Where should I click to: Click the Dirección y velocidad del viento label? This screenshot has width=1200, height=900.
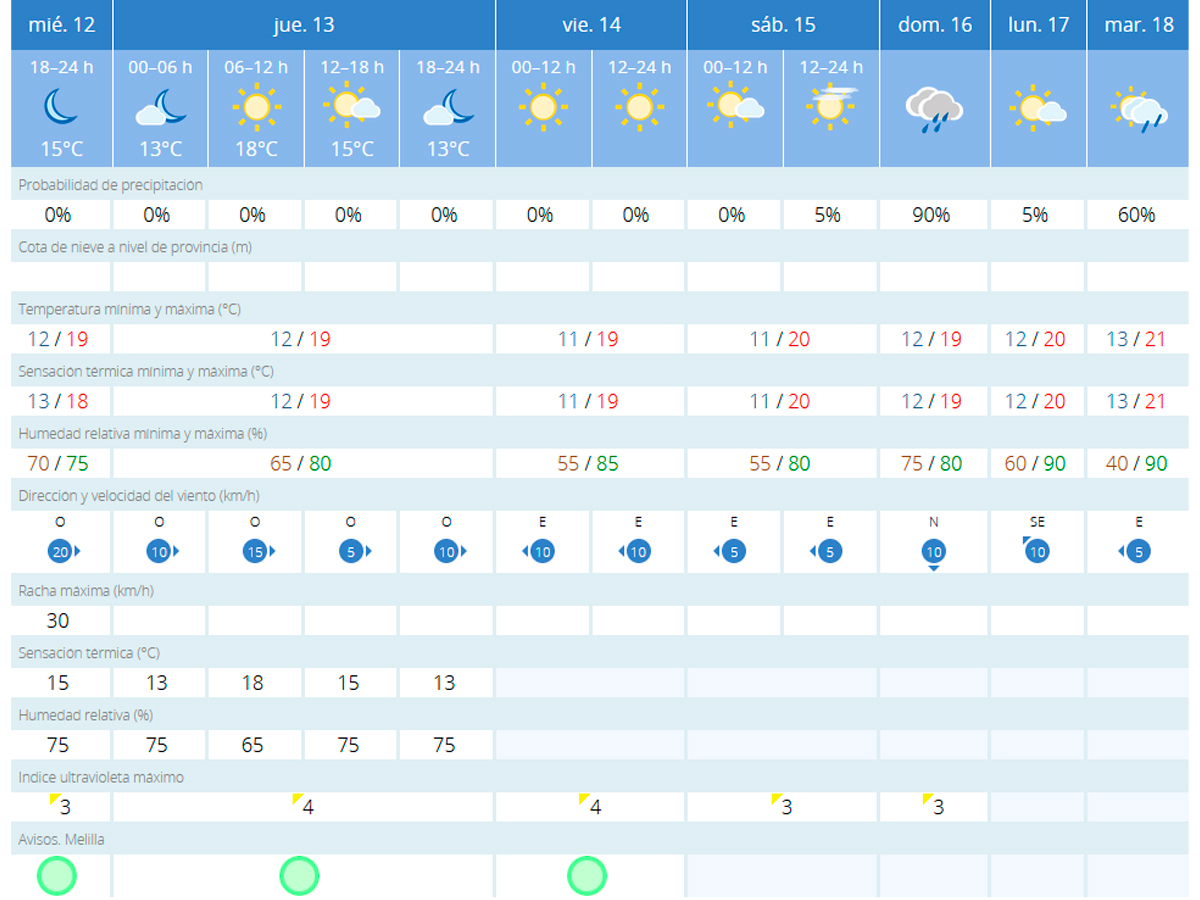coord(140,495)
